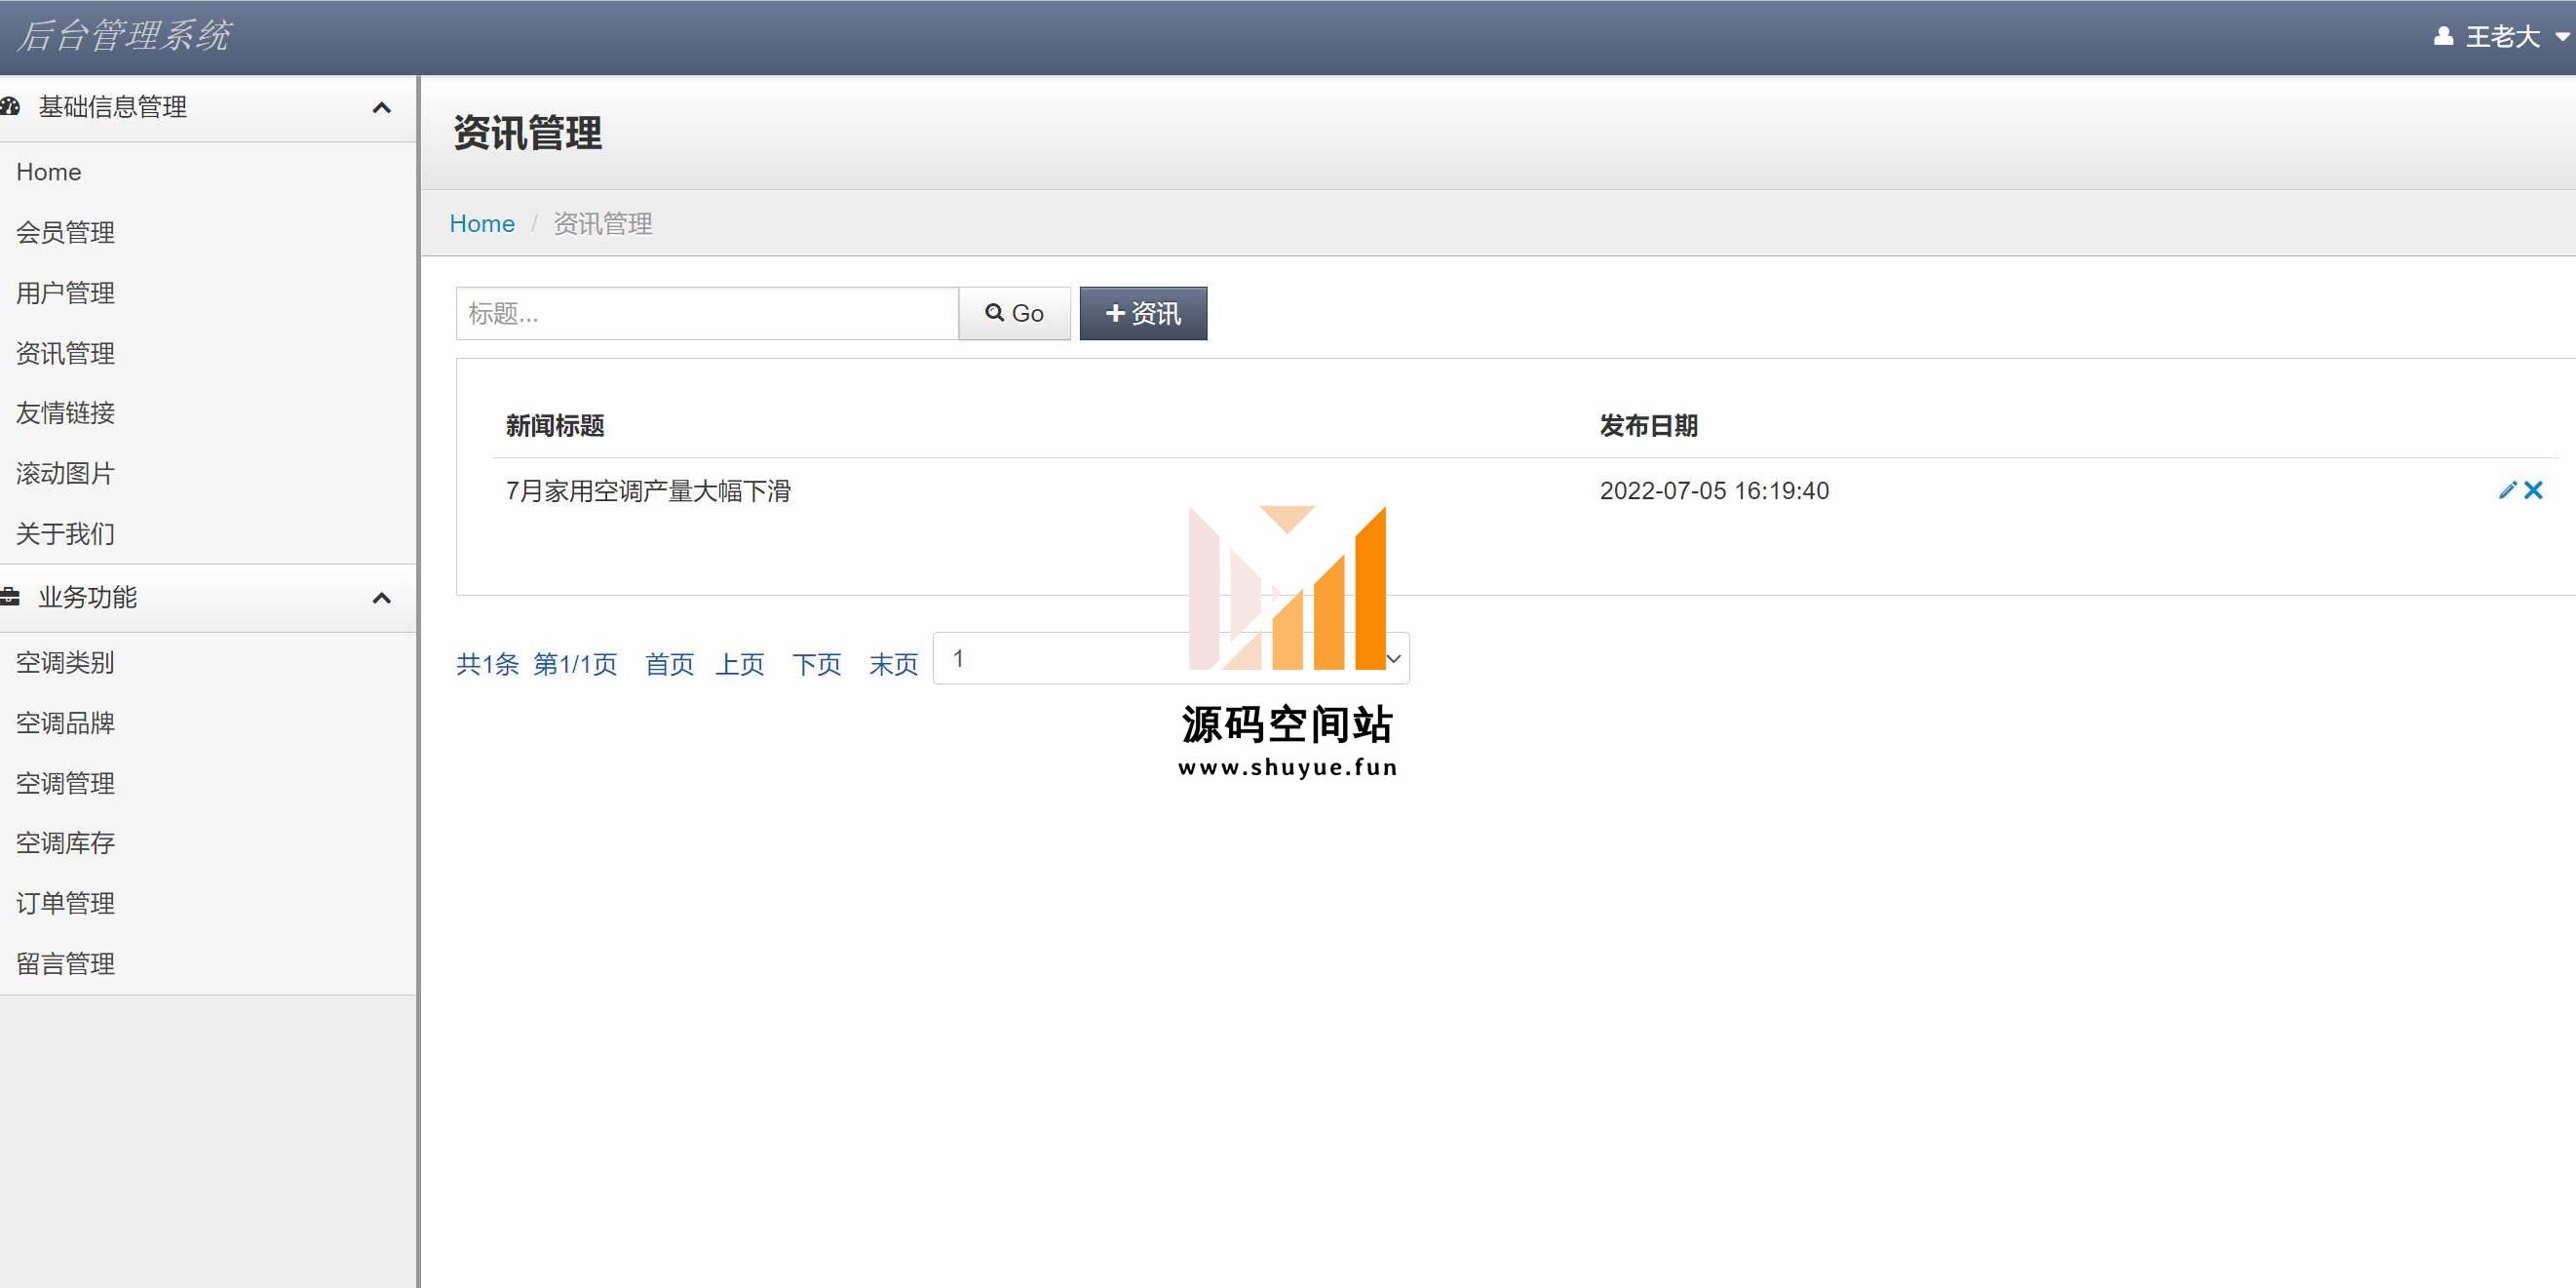Image resolution: width=2576 pixels, height=1288 pixels.
Task: Open 用户管理 in the sidebar
Action: (x=65, y=293)
